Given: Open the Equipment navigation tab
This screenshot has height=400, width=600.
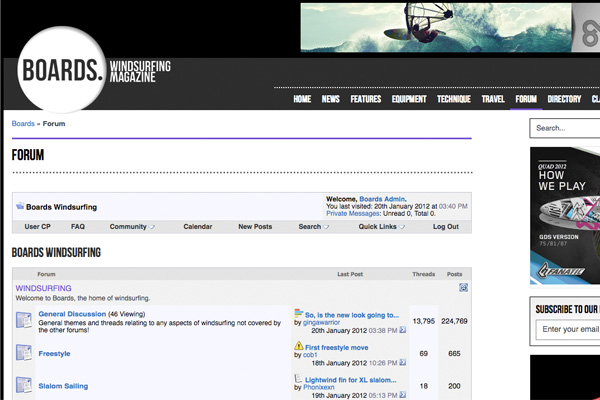Looking at the screenshot, I should pos(409,100).
